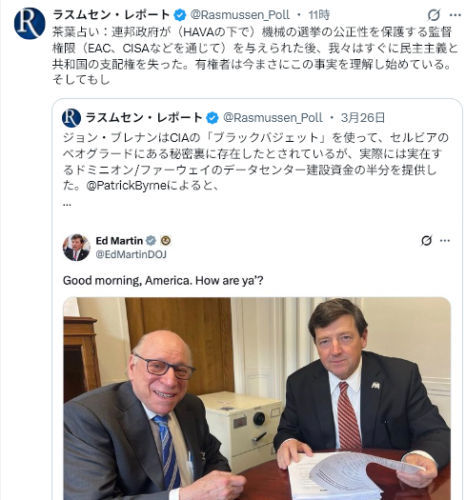Click the Grok icon on top tweet

pos(434,15)
